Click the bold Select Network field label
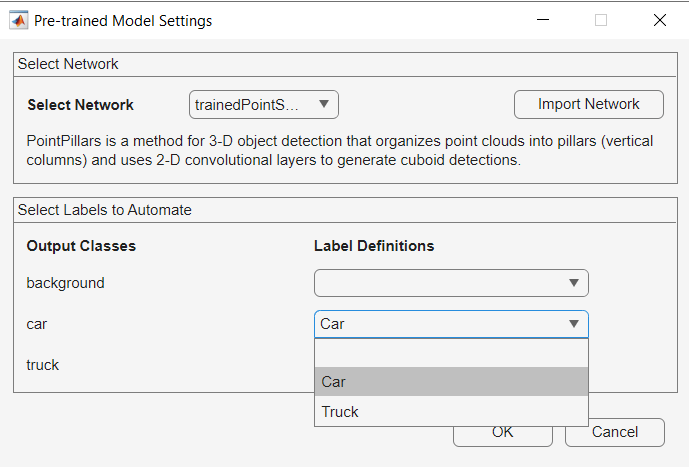The height and width of the screenshot is (467, 689). (80, 105)
